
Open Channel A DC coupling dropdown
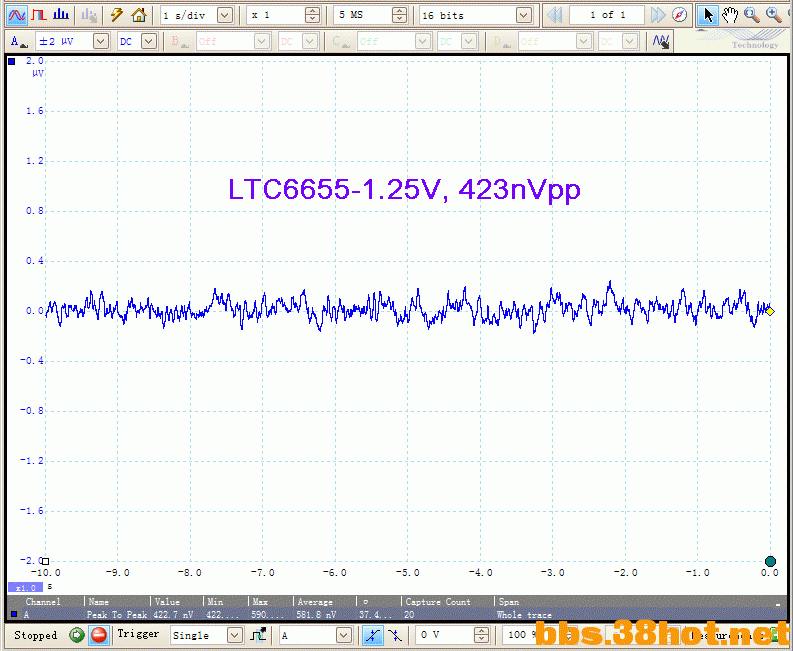coord(149,41)
